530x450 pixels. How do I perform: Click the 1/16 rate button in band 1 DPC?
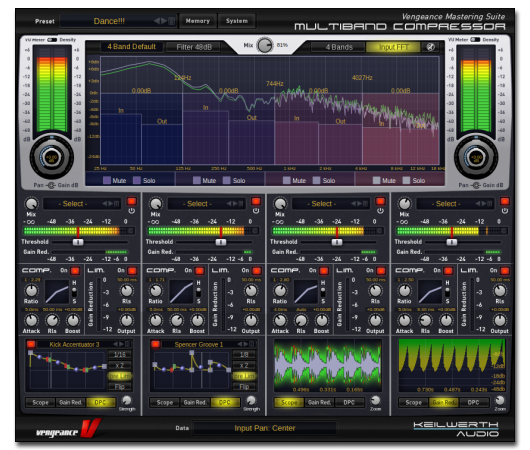tap(120, 354)
